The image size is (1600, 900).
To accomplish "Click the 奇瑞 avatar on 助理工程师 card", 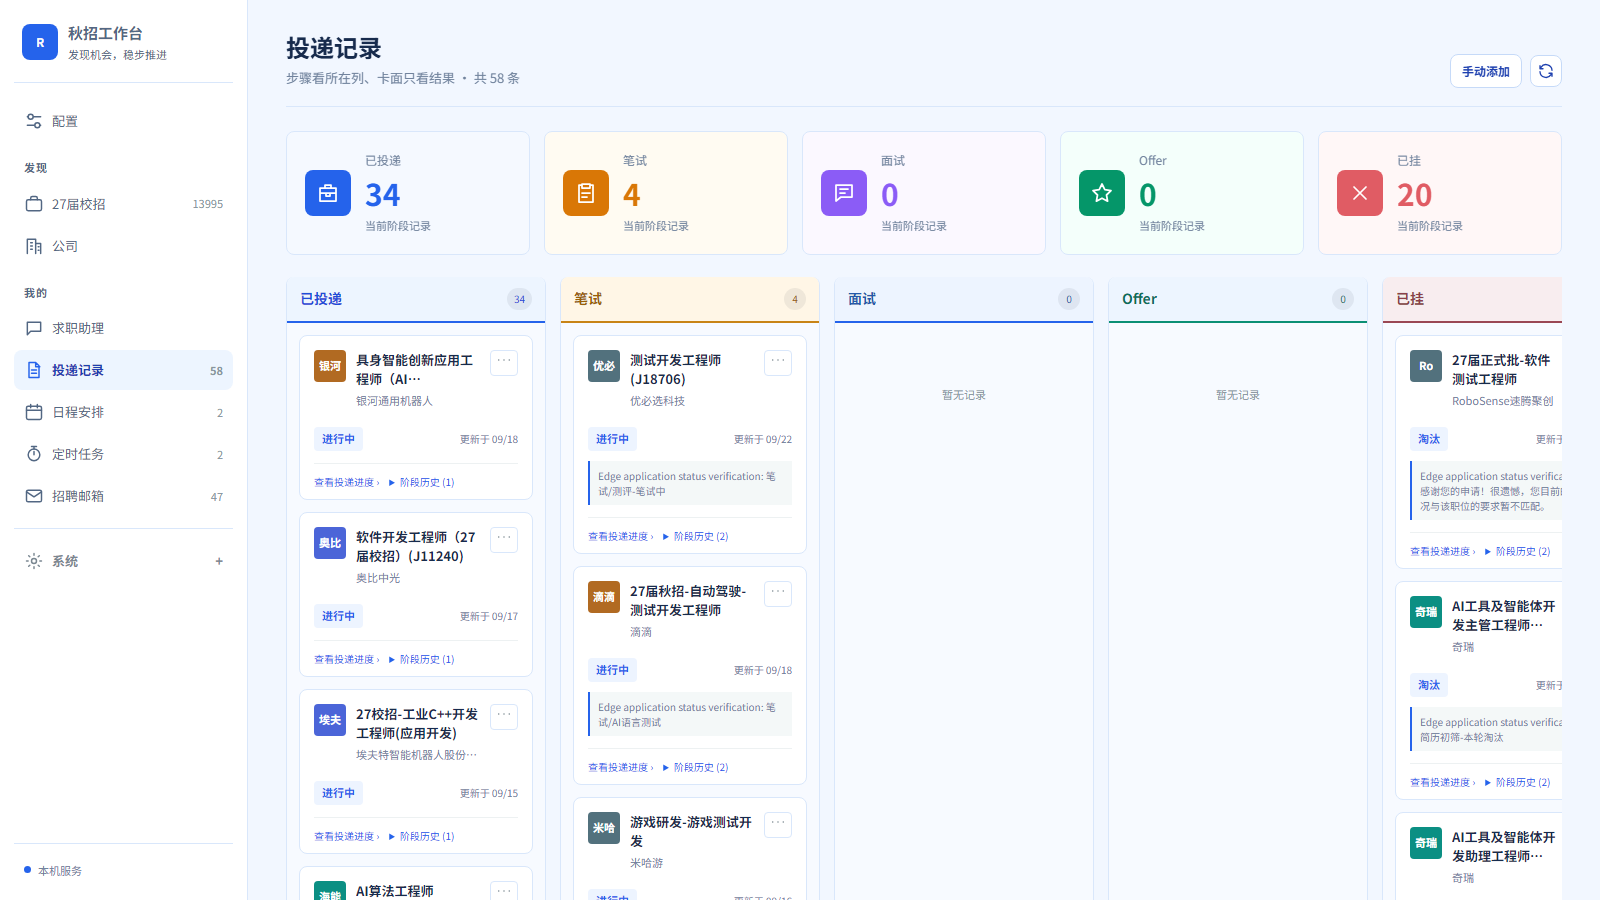I will coord(1426,843).
